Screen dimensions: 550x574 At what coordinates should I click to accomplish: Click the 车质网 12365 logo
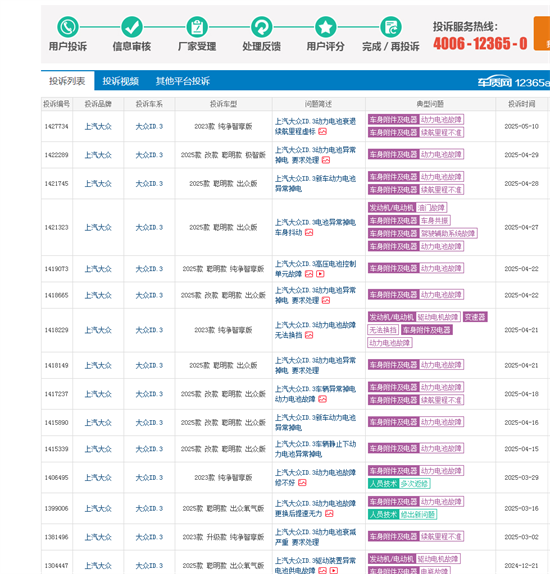tap(513, 82)
